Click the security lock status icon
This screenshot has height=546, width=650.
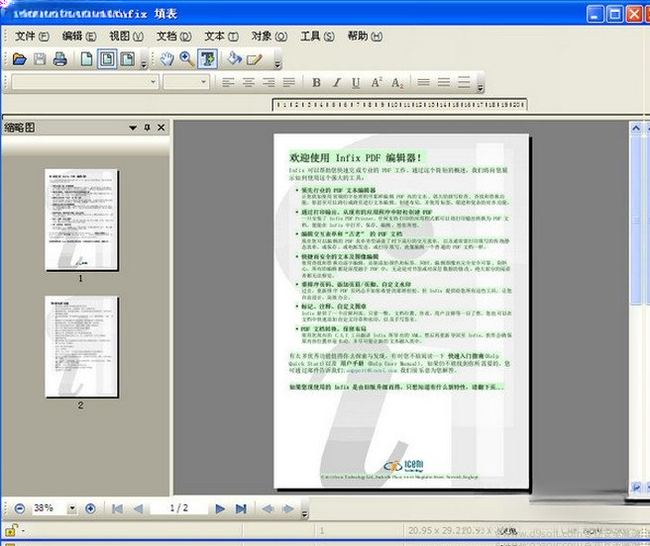[x=11, y=530]
